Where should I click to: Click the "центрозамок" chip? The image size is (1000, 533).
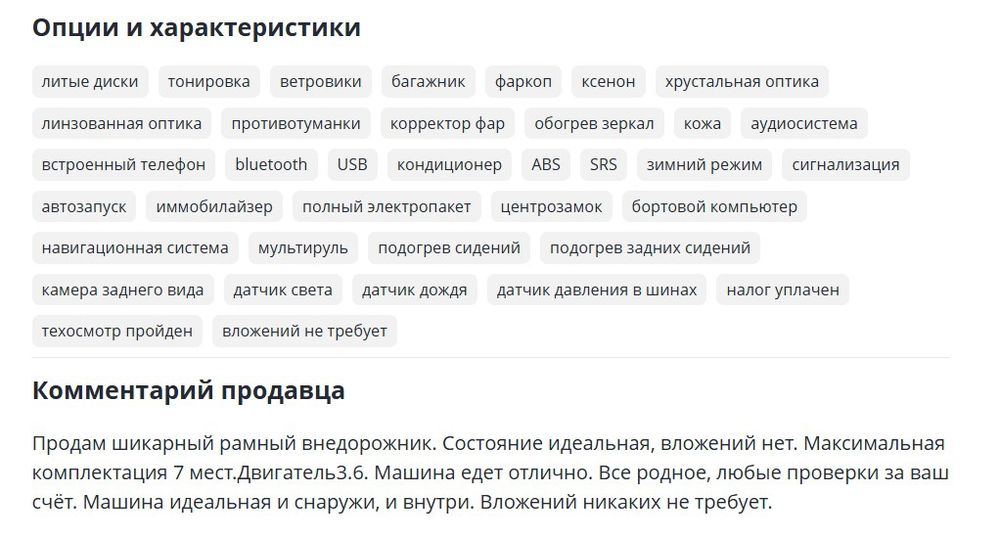[552, 207]
